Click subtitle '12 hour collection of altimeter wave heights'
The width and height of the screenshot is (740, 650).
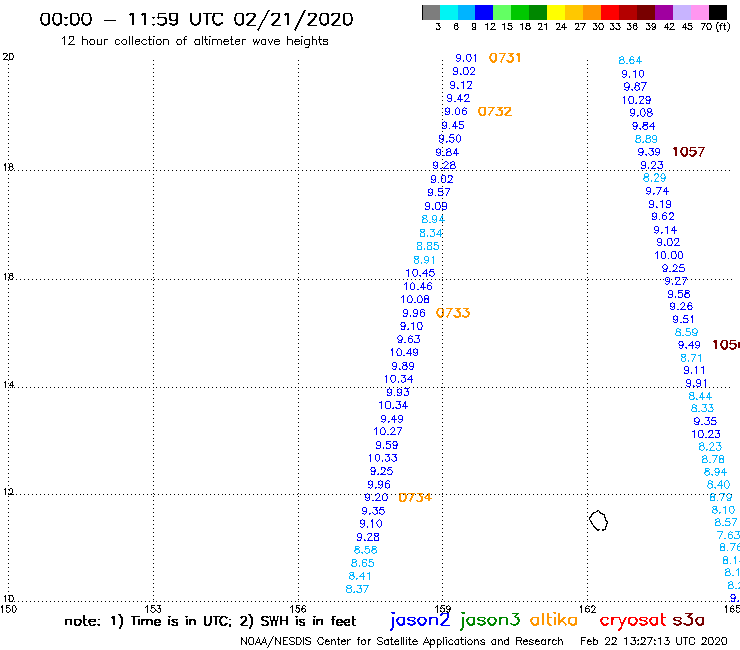[194, 41]
